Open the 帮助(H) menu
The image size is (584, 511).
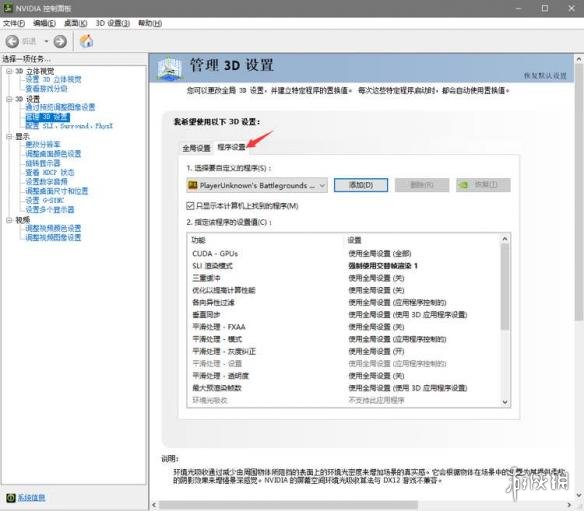(x=150, y=23)
